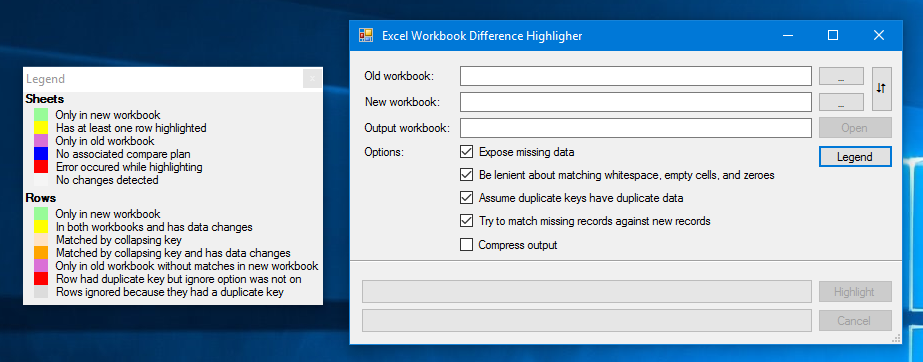Click Rows ignored because they had a duplicate key

(170, 292)
